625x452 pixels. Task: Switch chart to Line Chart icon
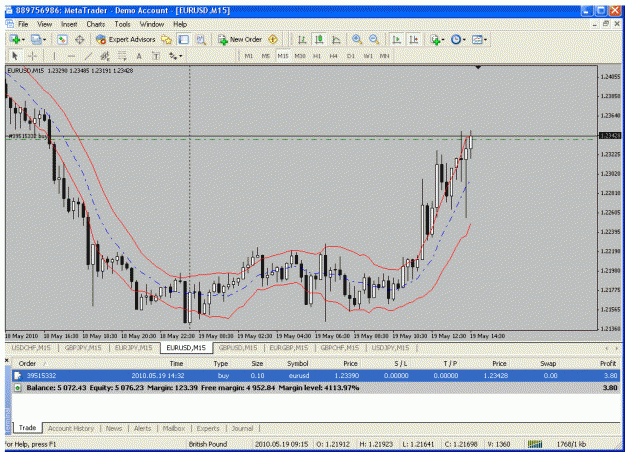(x=336, y=39)
